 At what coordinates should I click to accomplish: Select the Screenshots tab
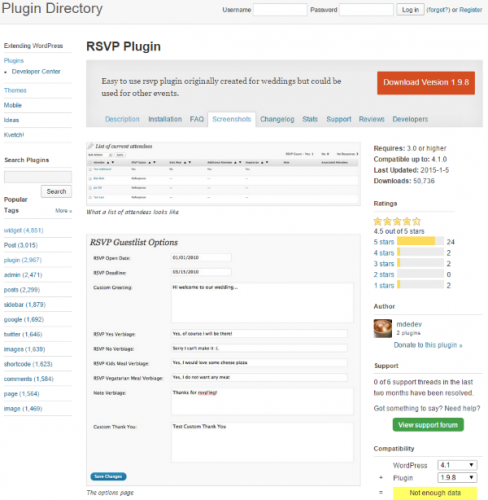point(232,119)
